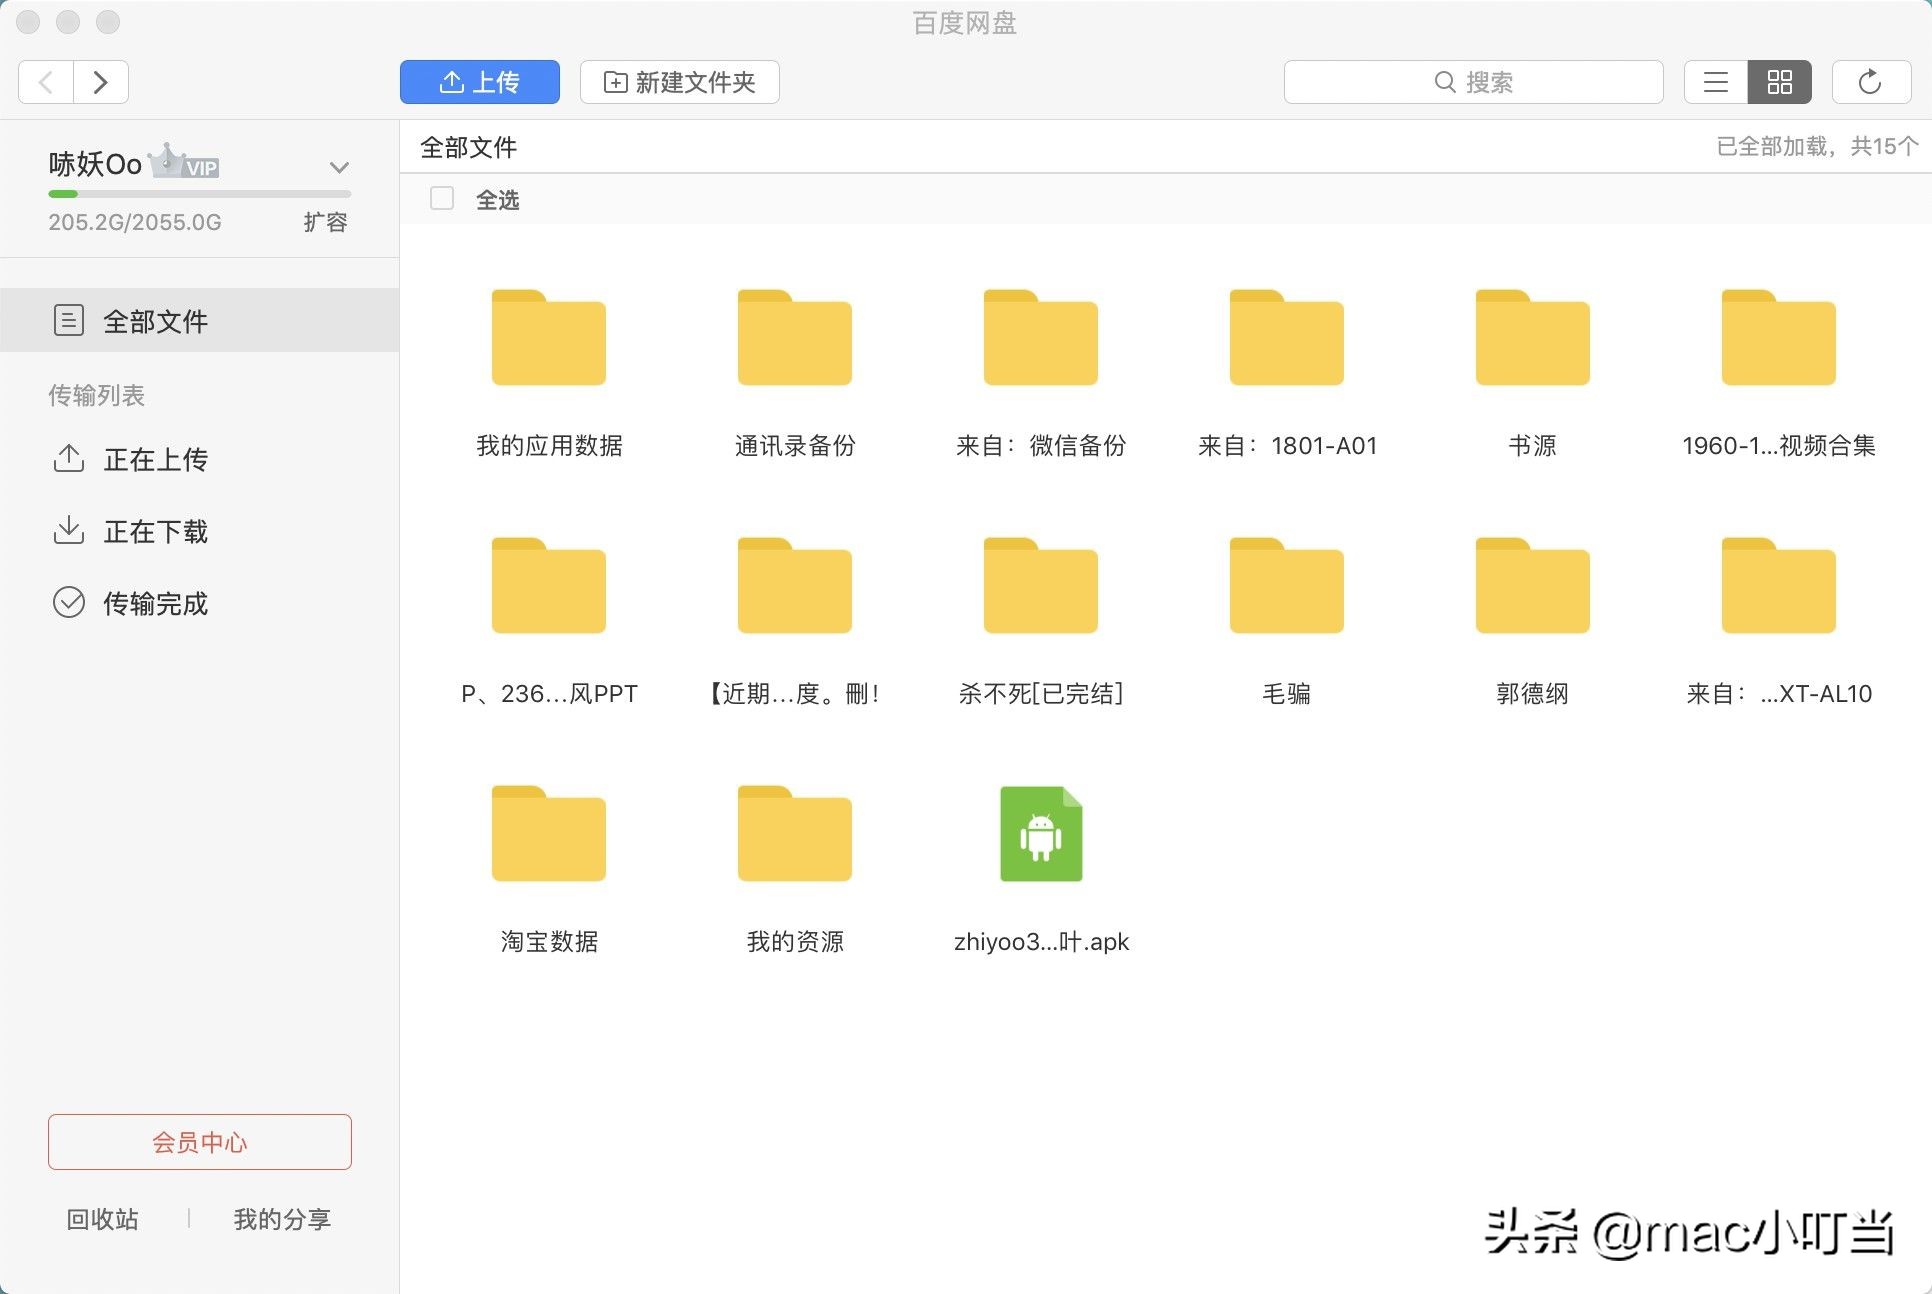Open 正在上传 in the transfer list
The width and height of the screenshot is (1932, 1294).
(156, 460)
